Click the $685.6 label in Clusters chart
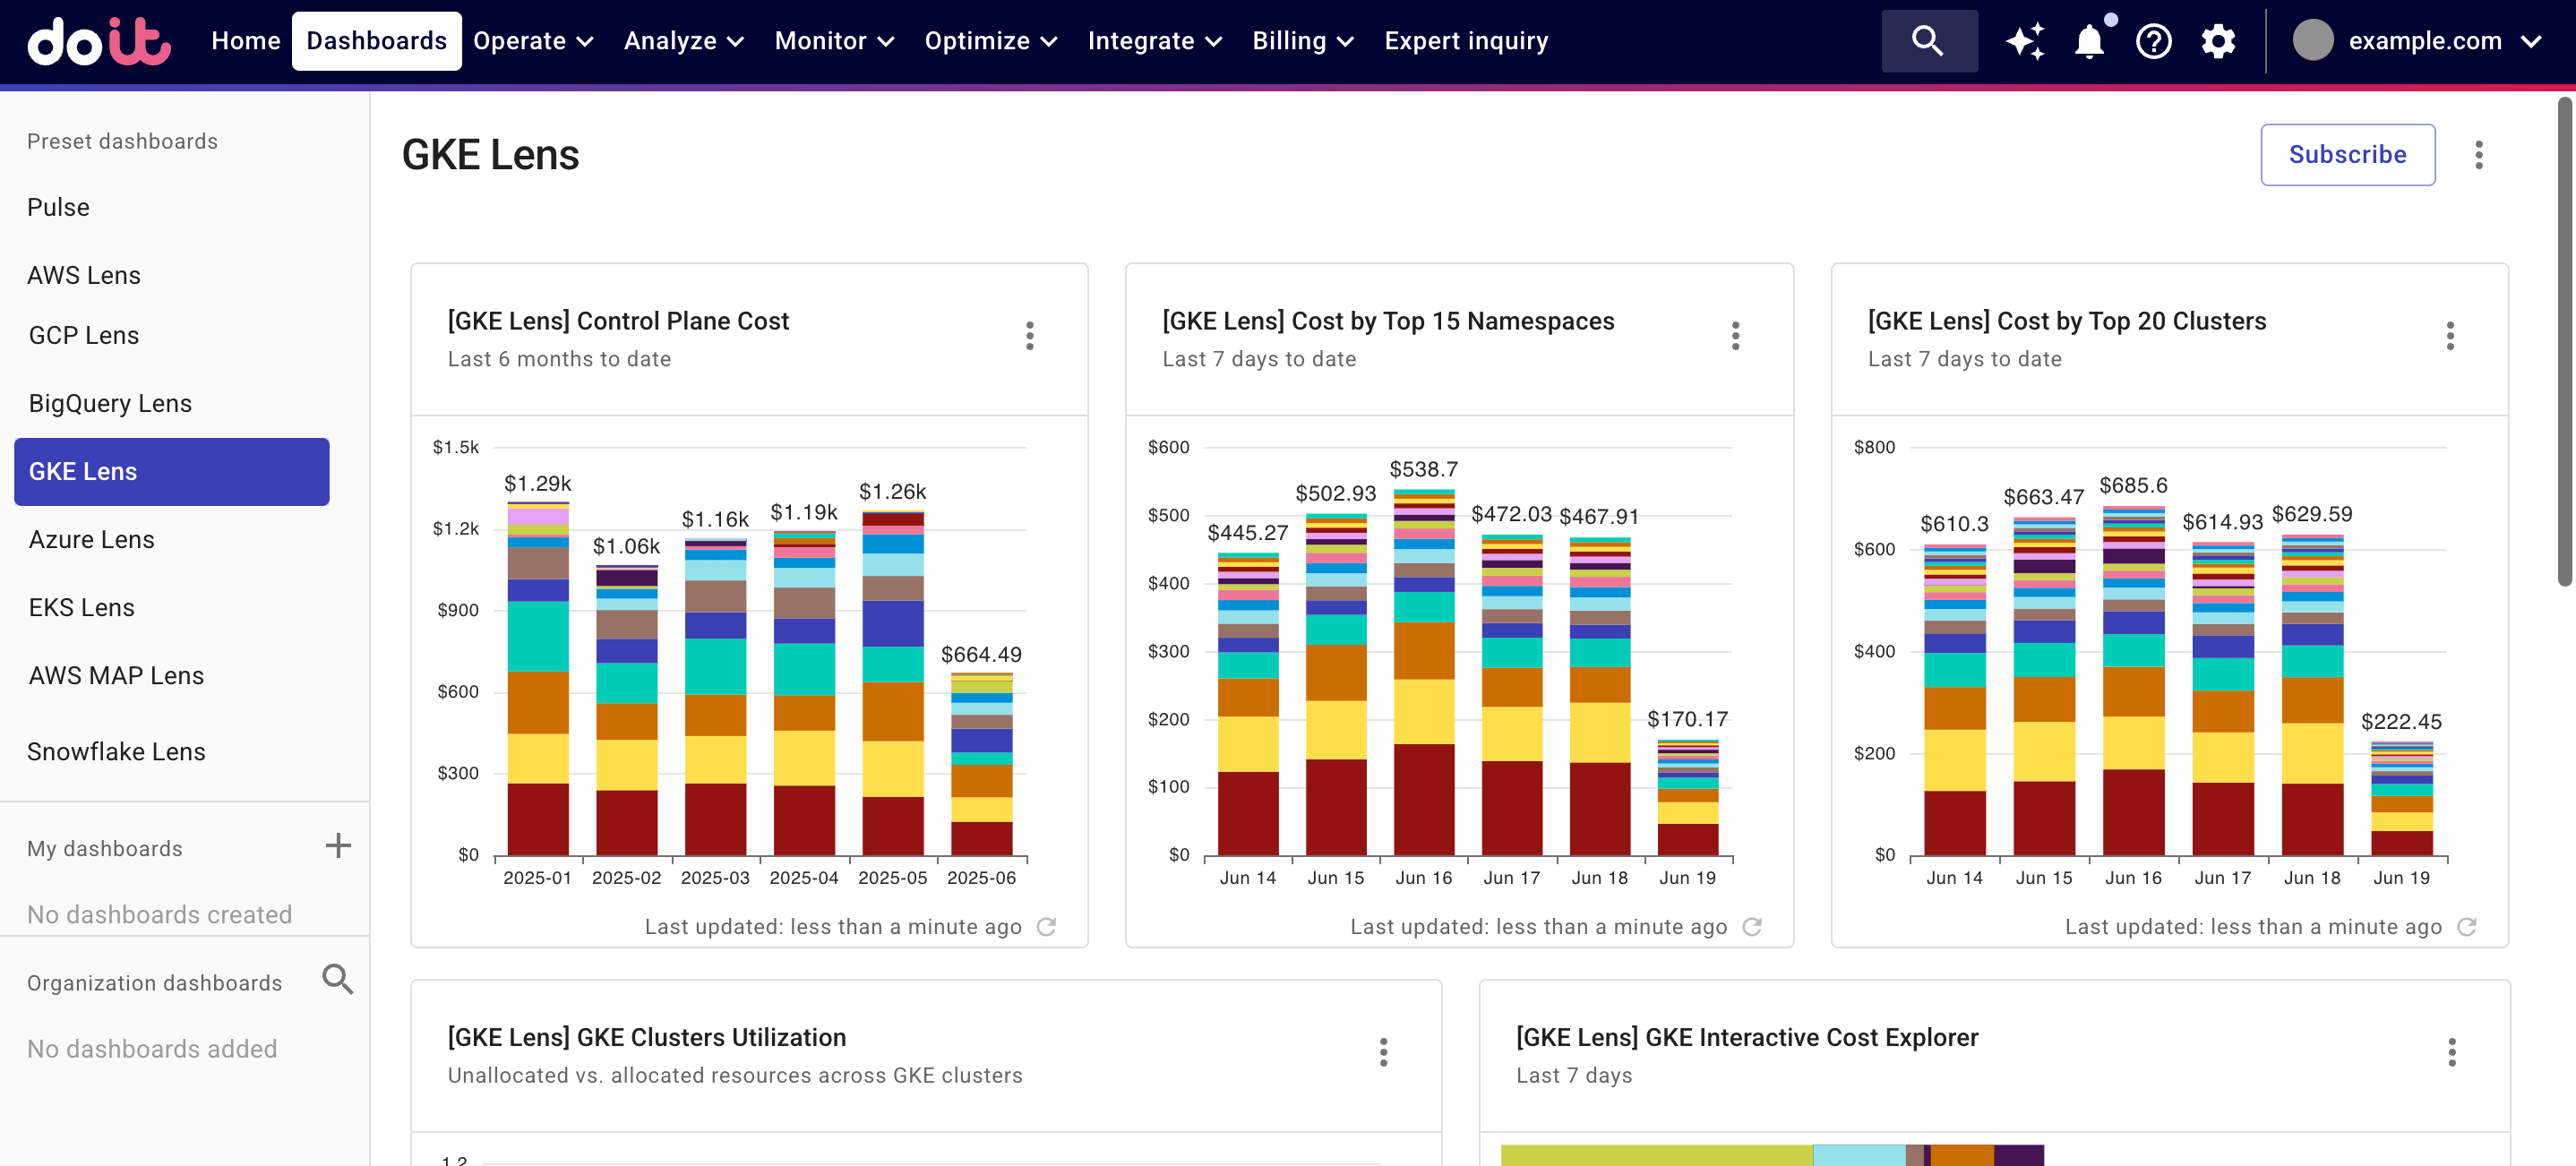 pos(2133,485)
